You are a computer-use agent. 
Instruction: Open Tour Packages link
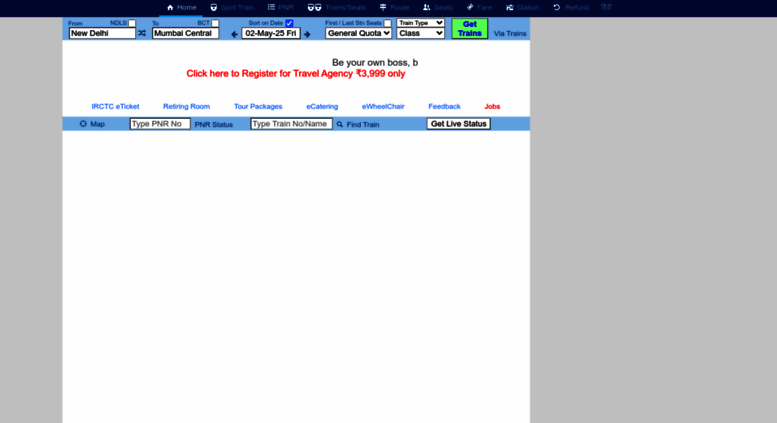pyautogui.click(x=258, y=106)
